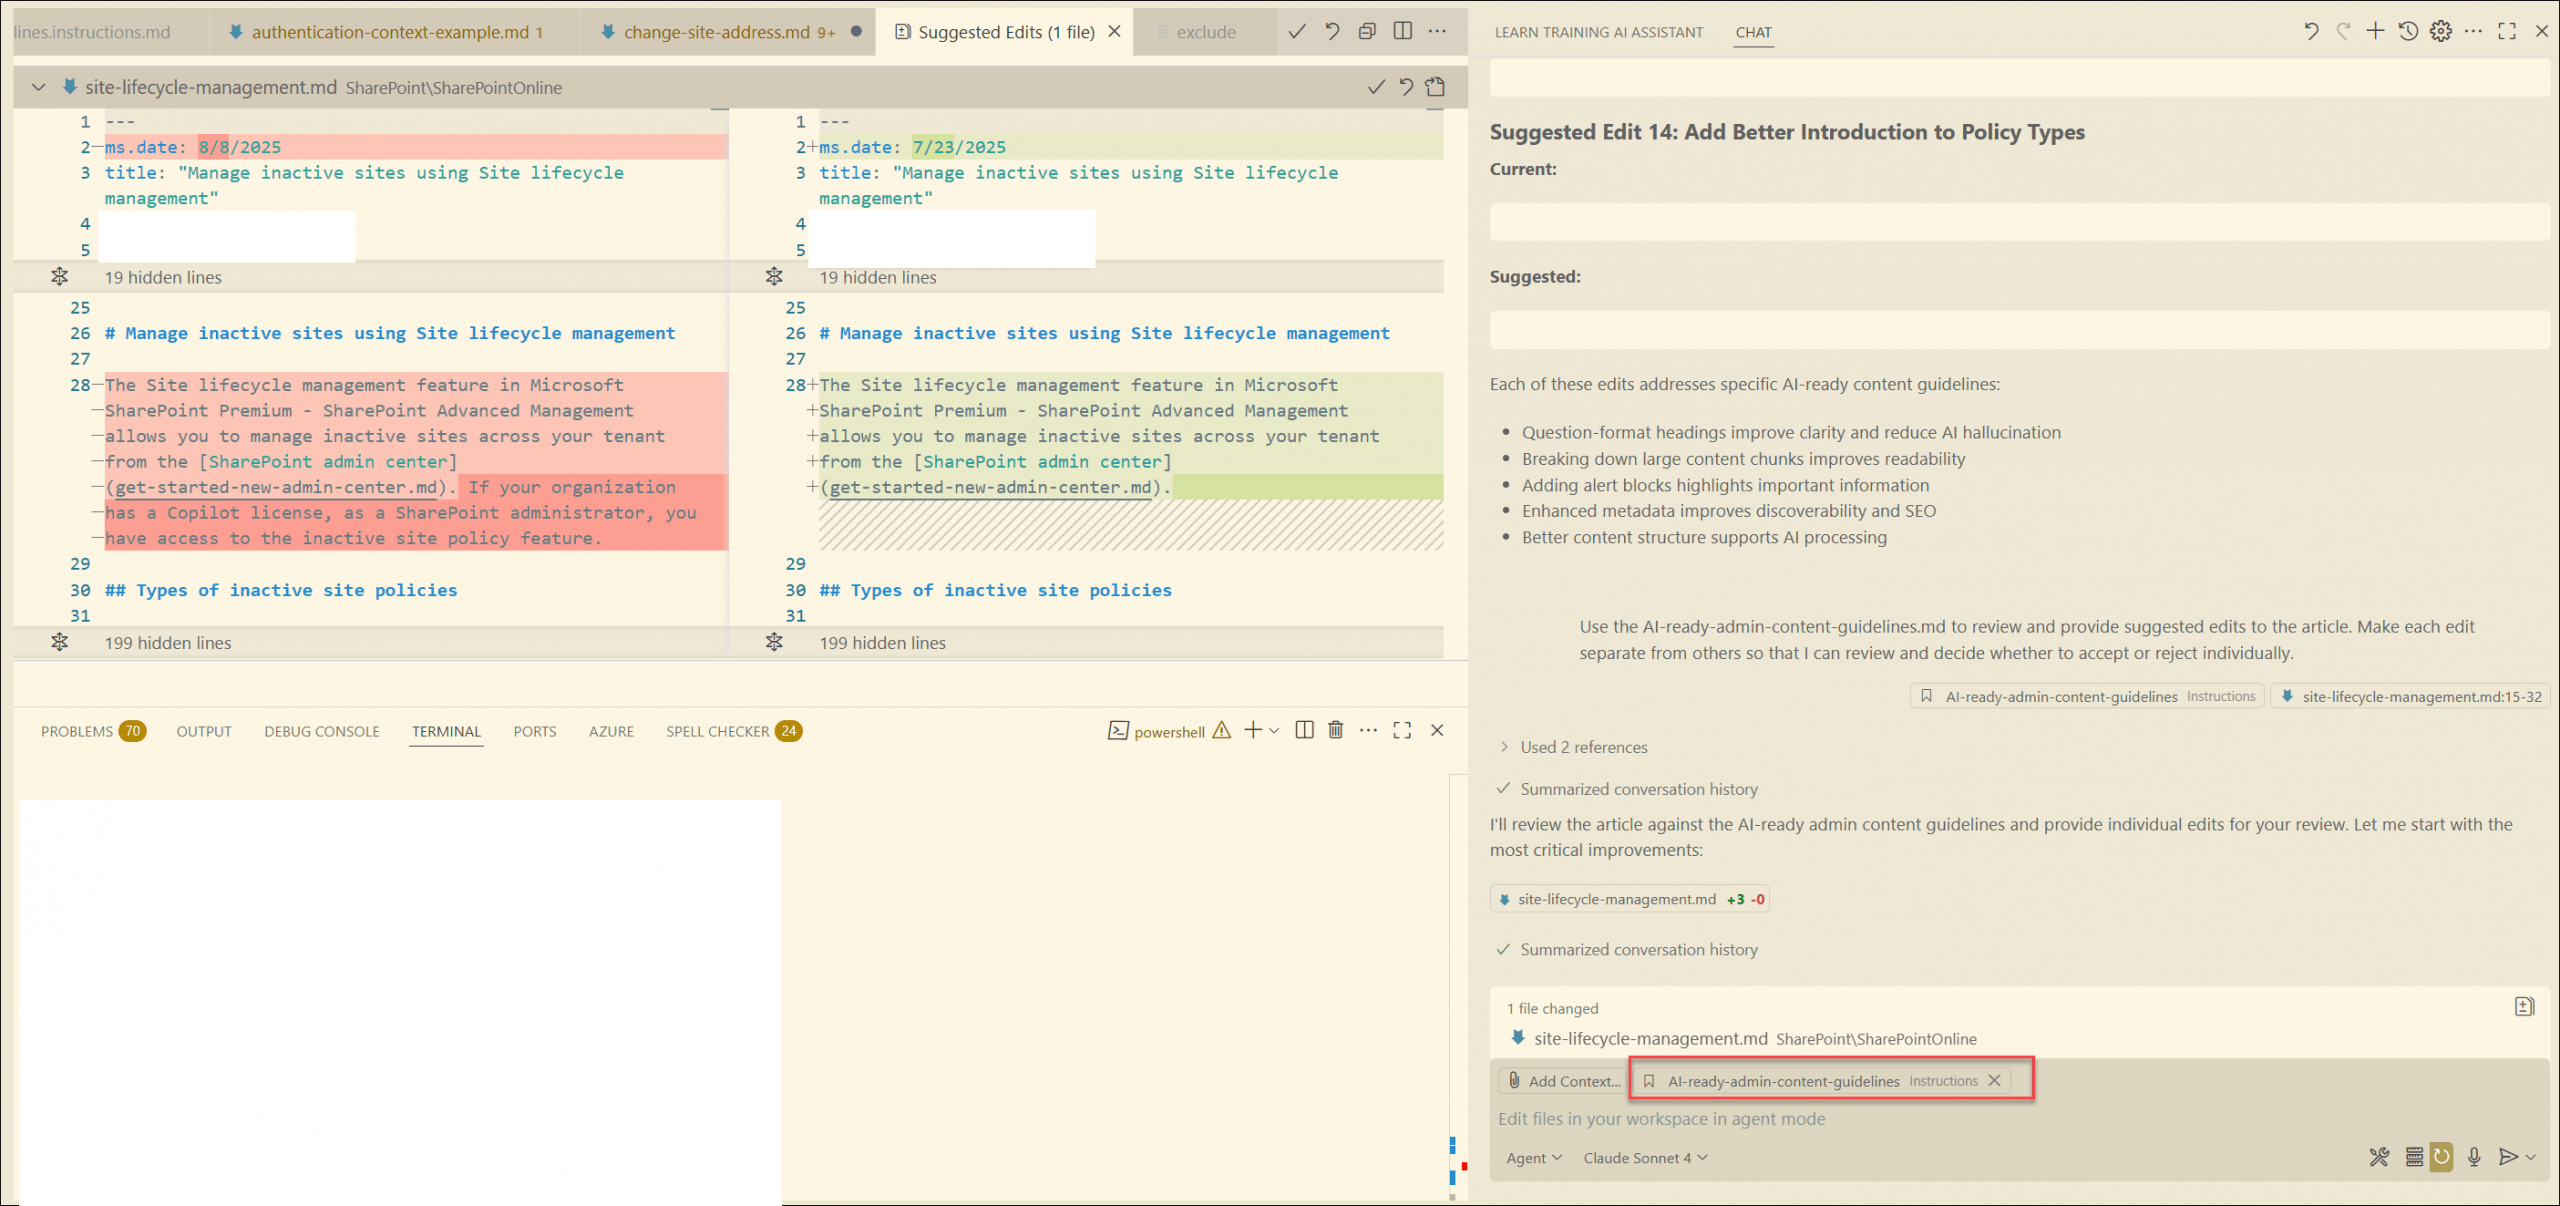The width and height of the screenshot is (2560, 1206).
Task: Accept all suggested edits with the editor toolbar checkmark
Action: tap(1297, 31)
